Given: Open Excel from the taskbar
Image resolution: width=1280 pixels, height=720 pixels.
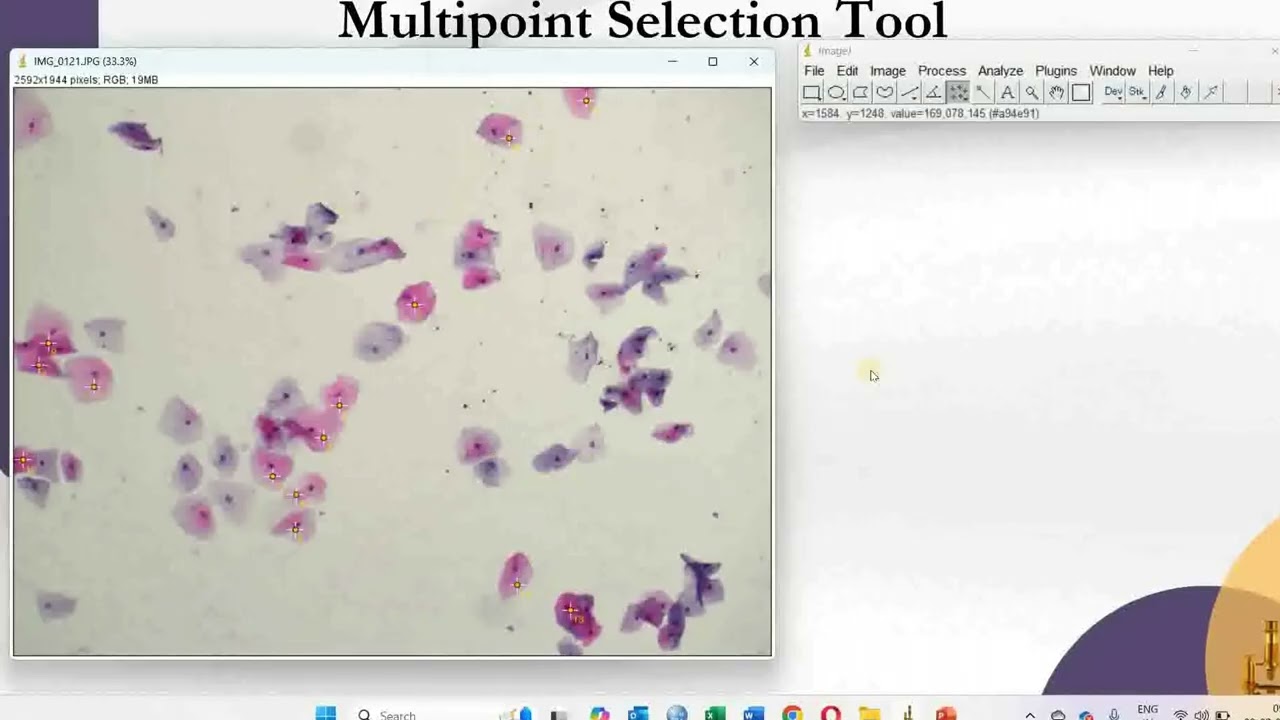Looking at the screenshot, I should [715, 714].
